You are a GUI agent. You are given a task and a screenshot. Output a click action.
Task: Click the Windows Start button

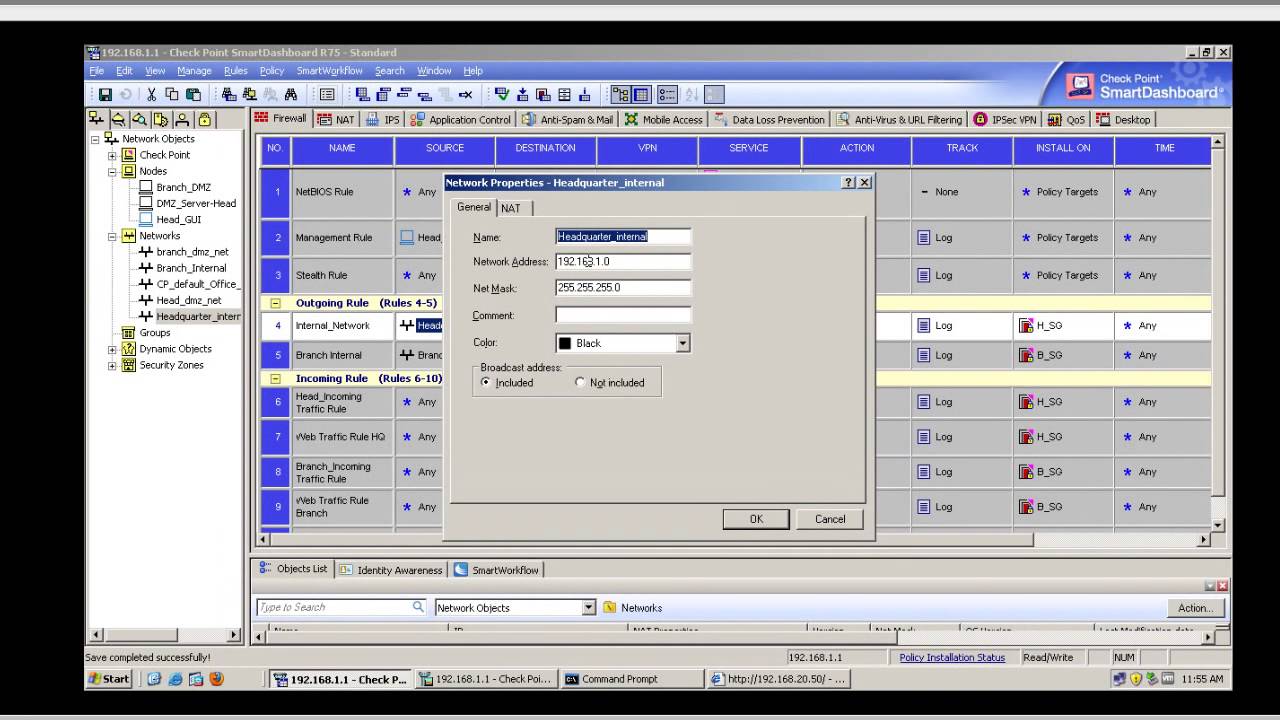[109, 679]
